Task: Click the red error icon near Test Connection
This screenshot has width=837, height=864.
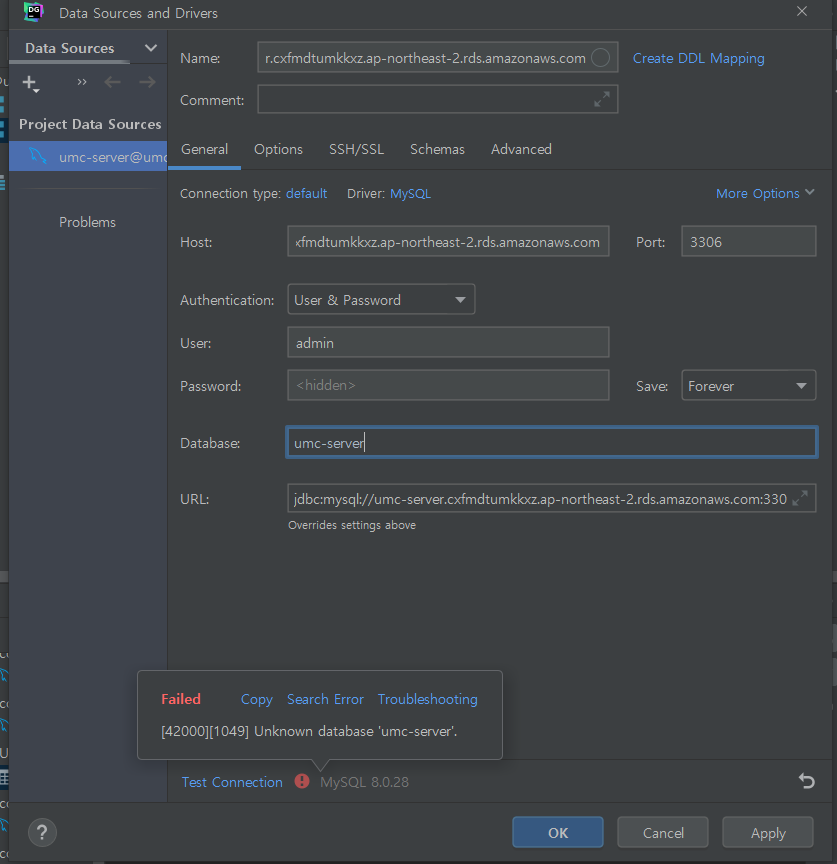Action: [301, 781]
